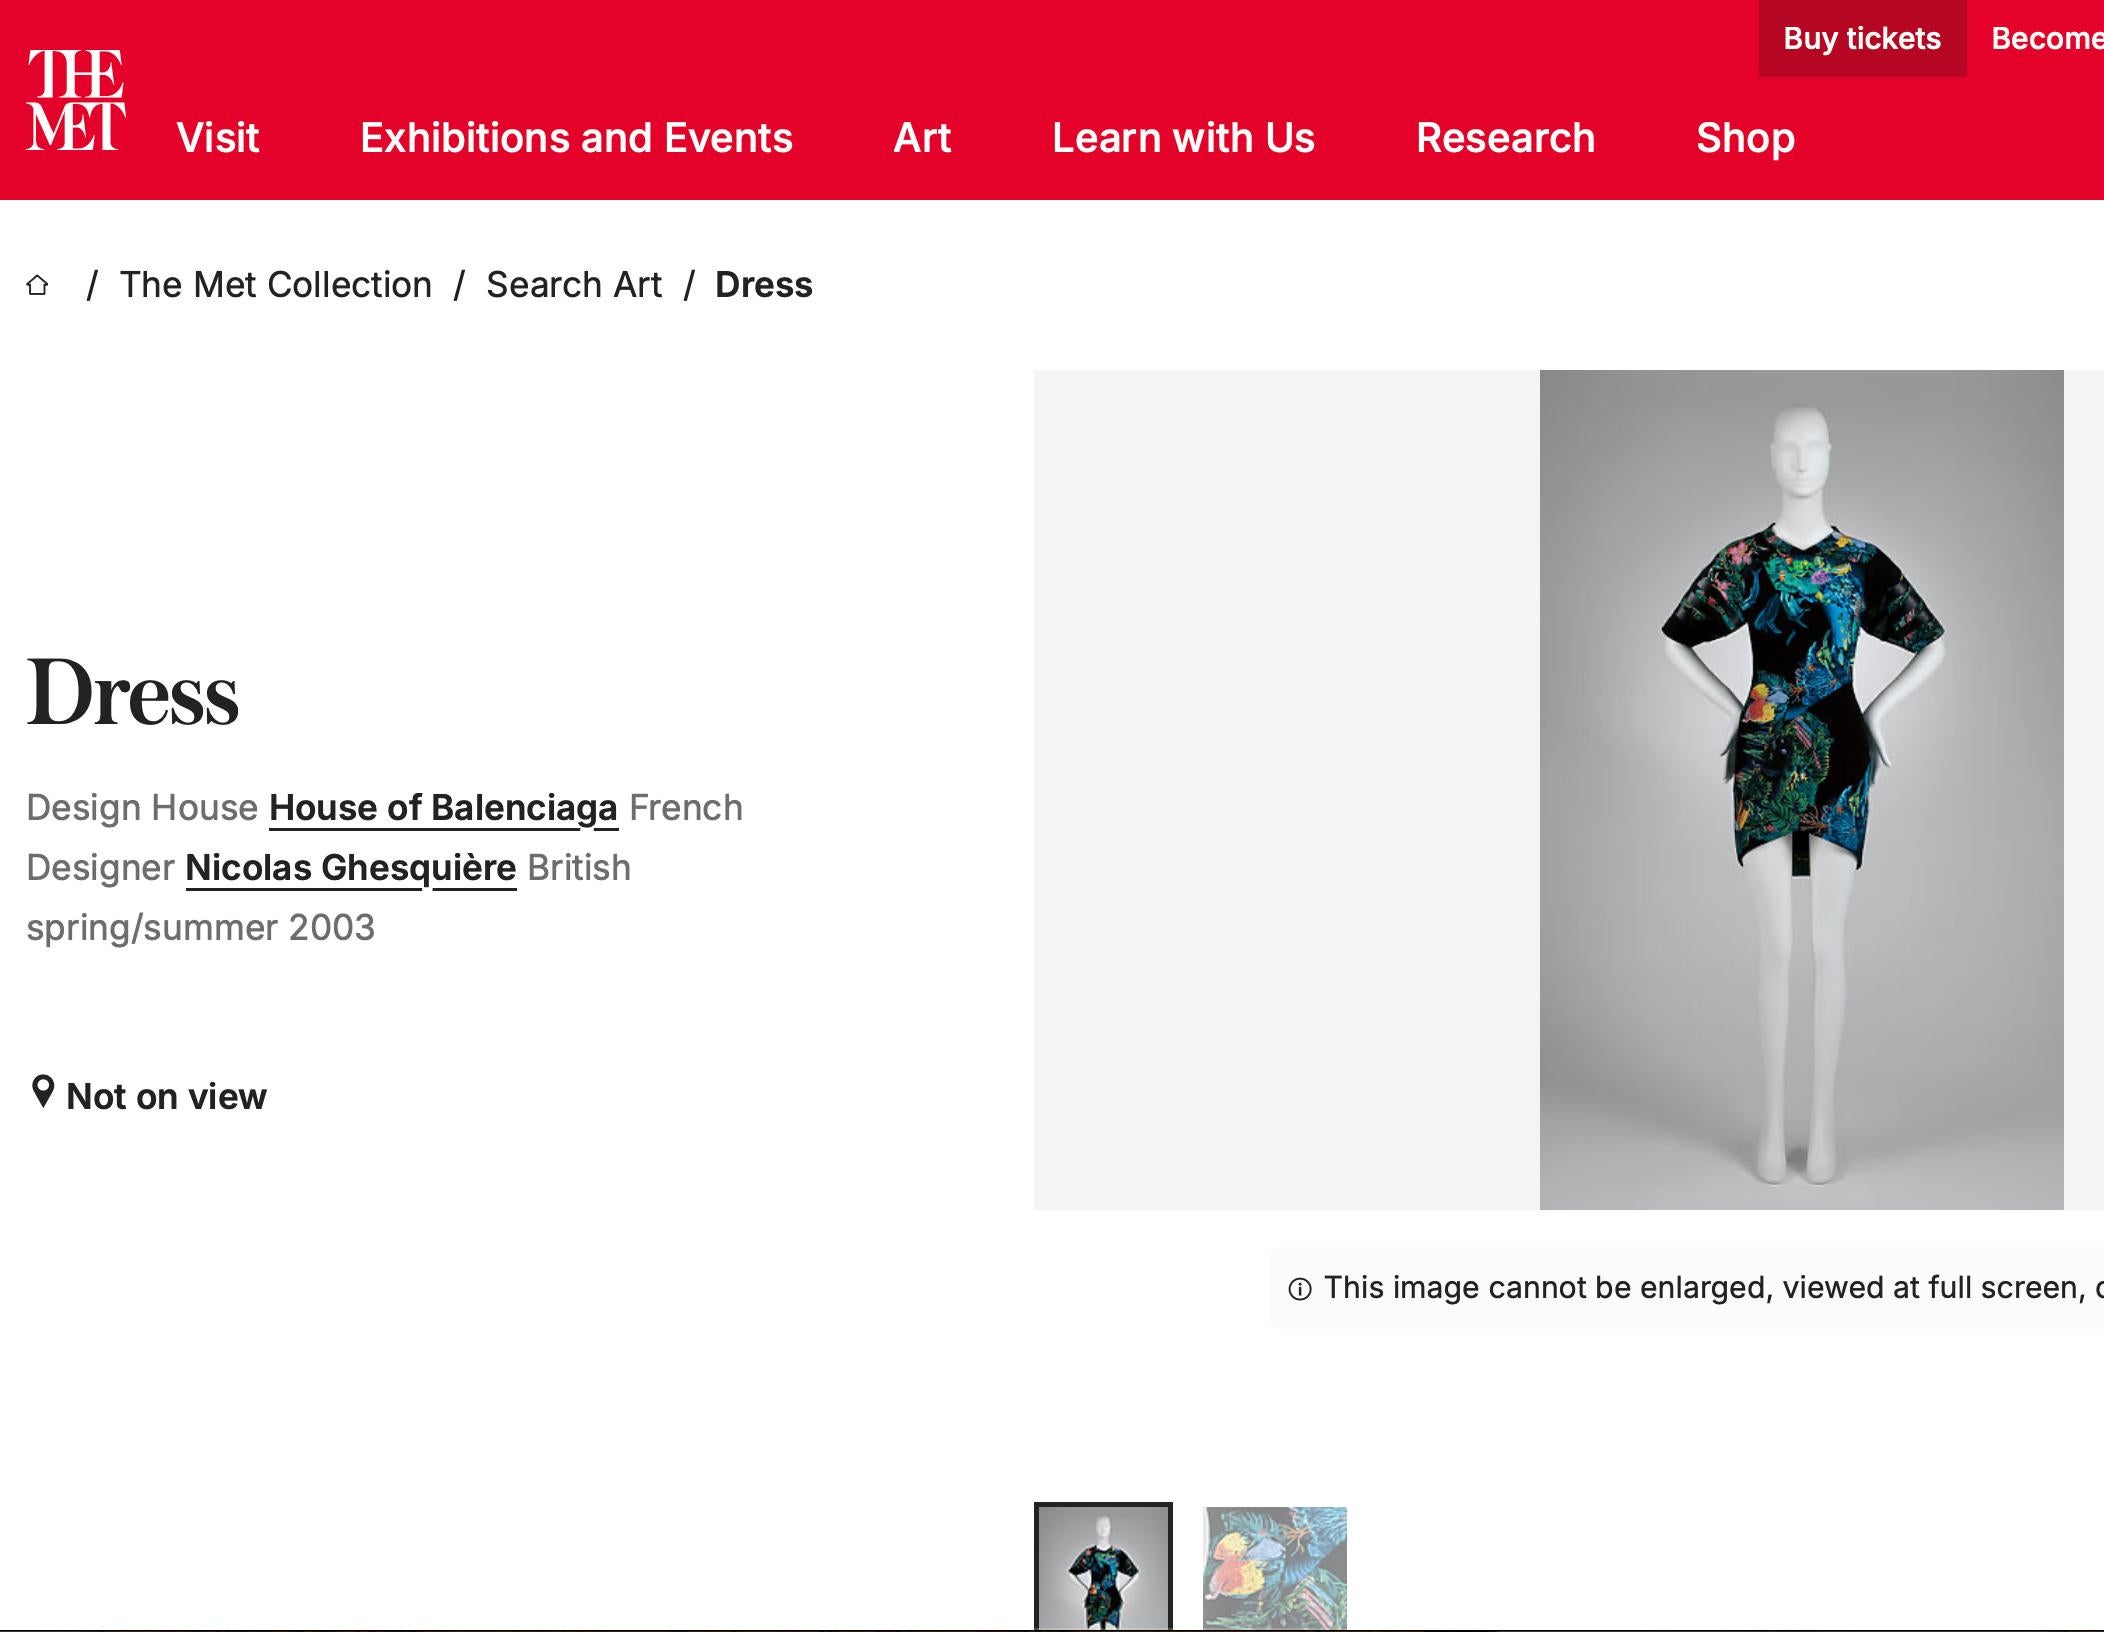Screen dimensions: 2104x1632
Task: Open the Art menu
Action: (922, 138)
